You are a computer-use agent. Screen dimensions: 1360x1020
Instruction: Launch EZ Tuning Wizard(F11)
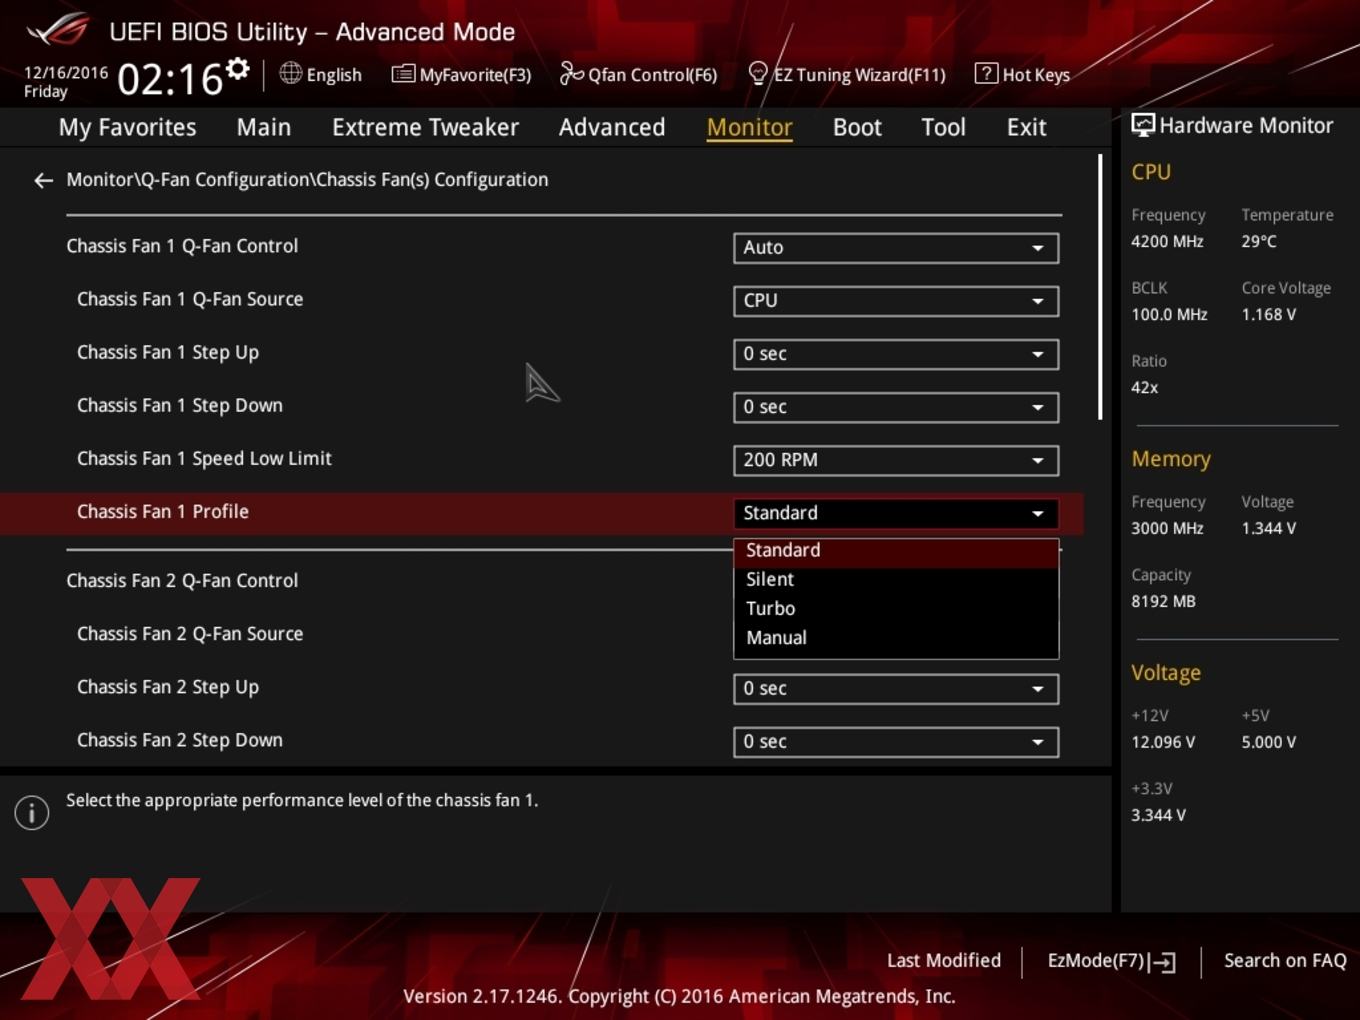[x=847, y=74]
